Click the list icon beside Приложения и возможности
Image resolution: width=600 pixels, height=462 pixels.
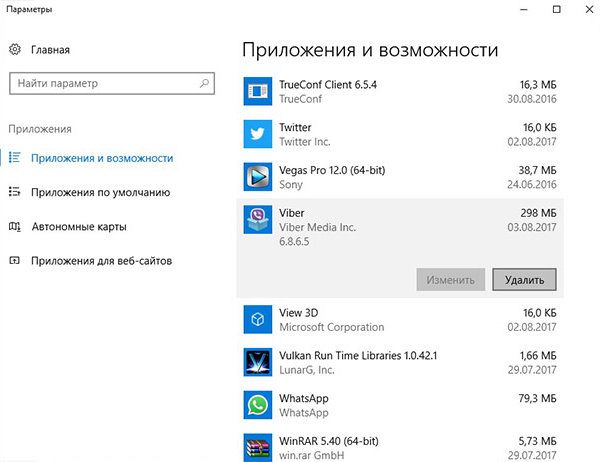pyautogui.click(x=15, y=157)
